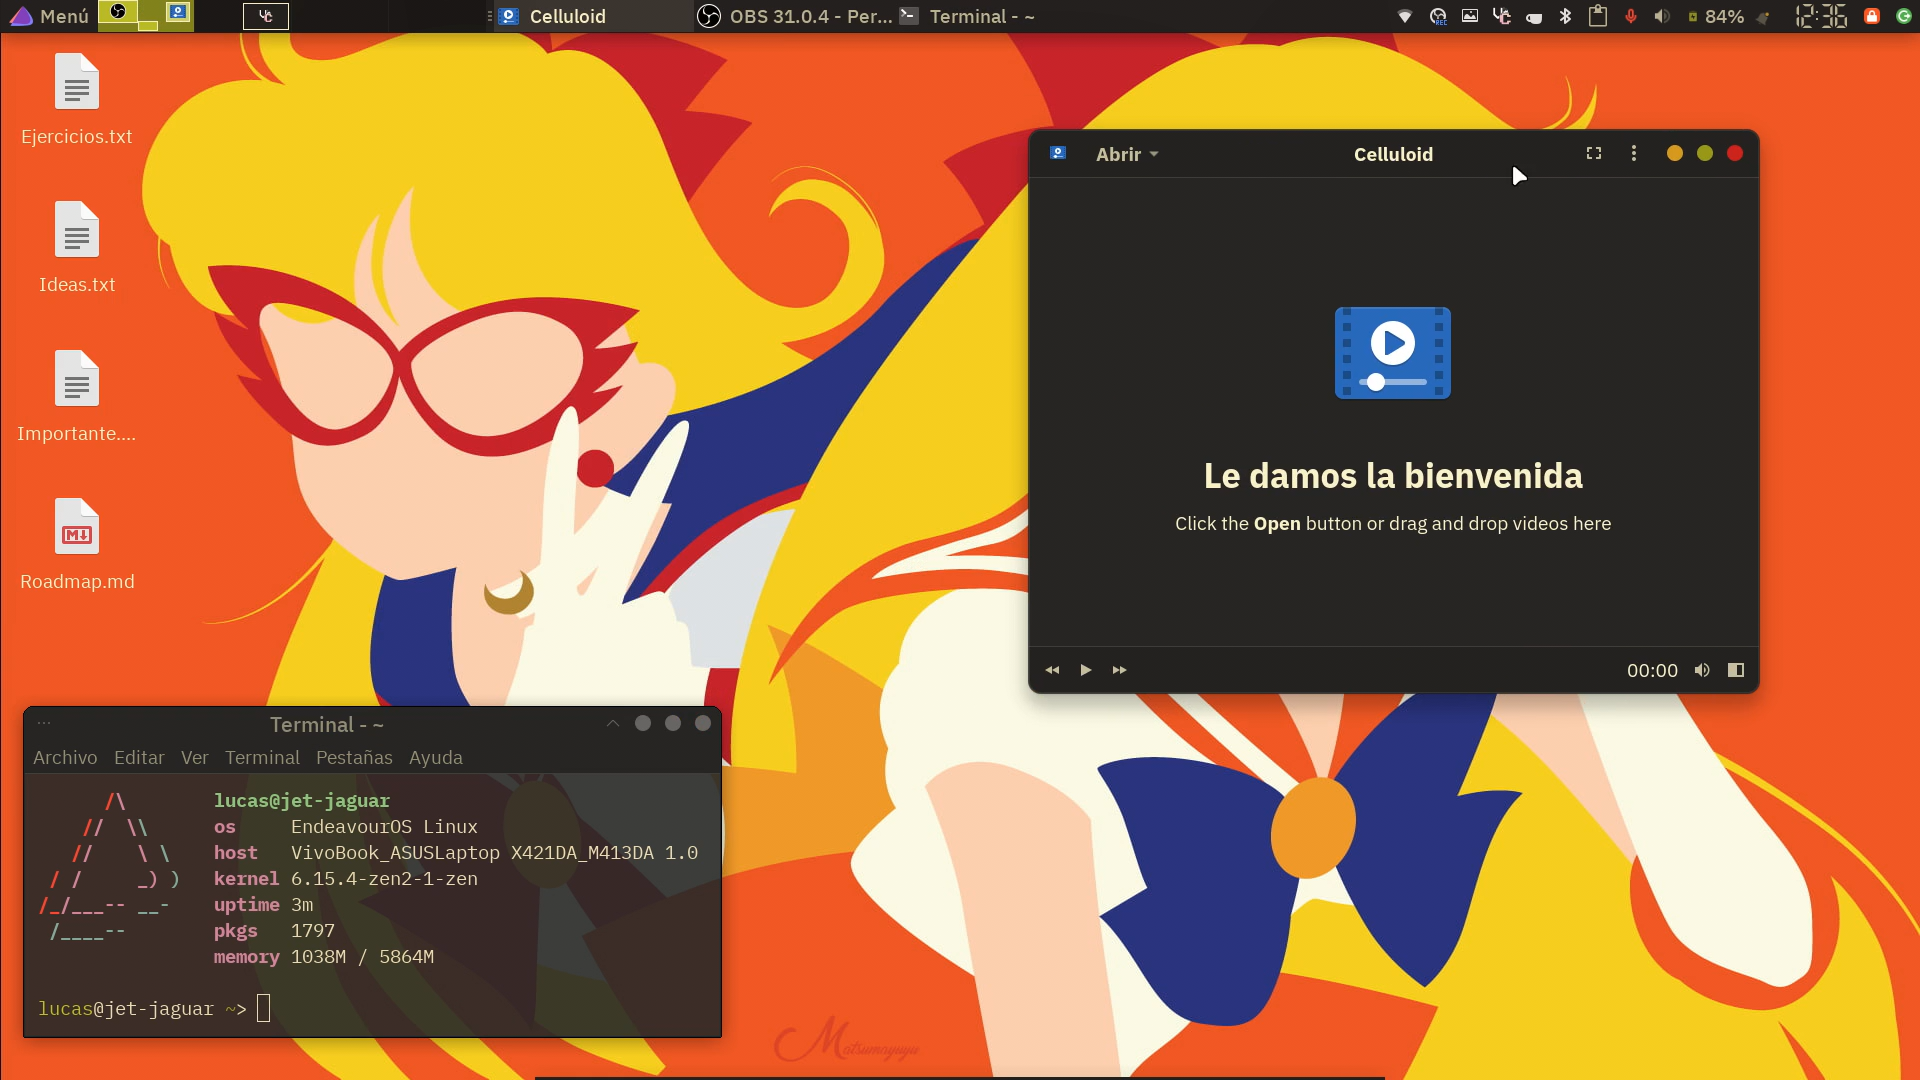
Task: Open Terminal window menu dots
Action: tap(44, 722)
